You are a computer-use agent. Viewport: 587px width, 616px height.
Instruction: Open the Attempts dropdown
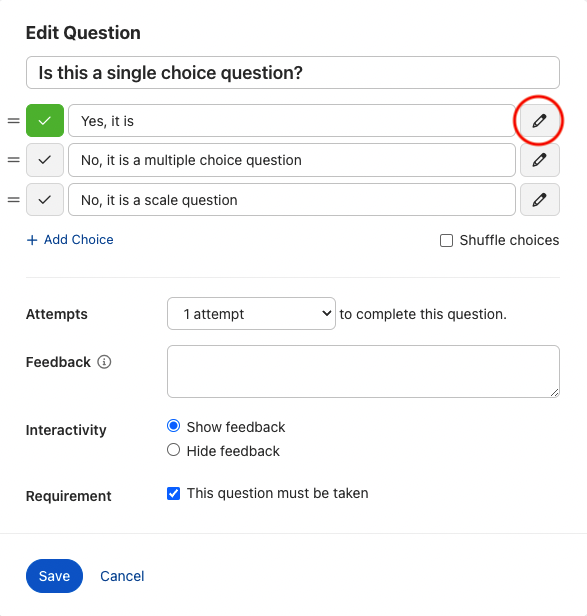(251, 314)
